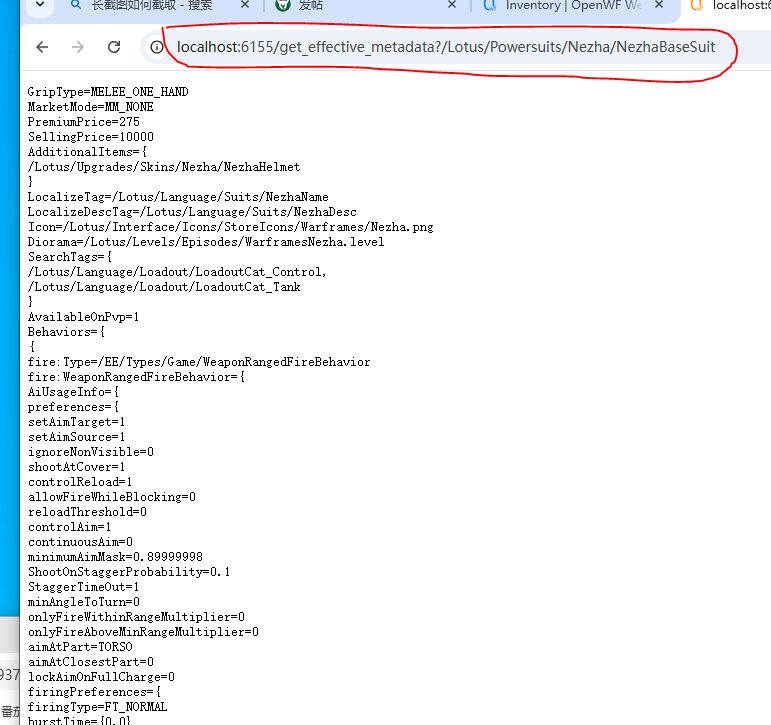Open the tab search dropdown chevron
Screen dimensions: 771x725
(x=39, y=6)
